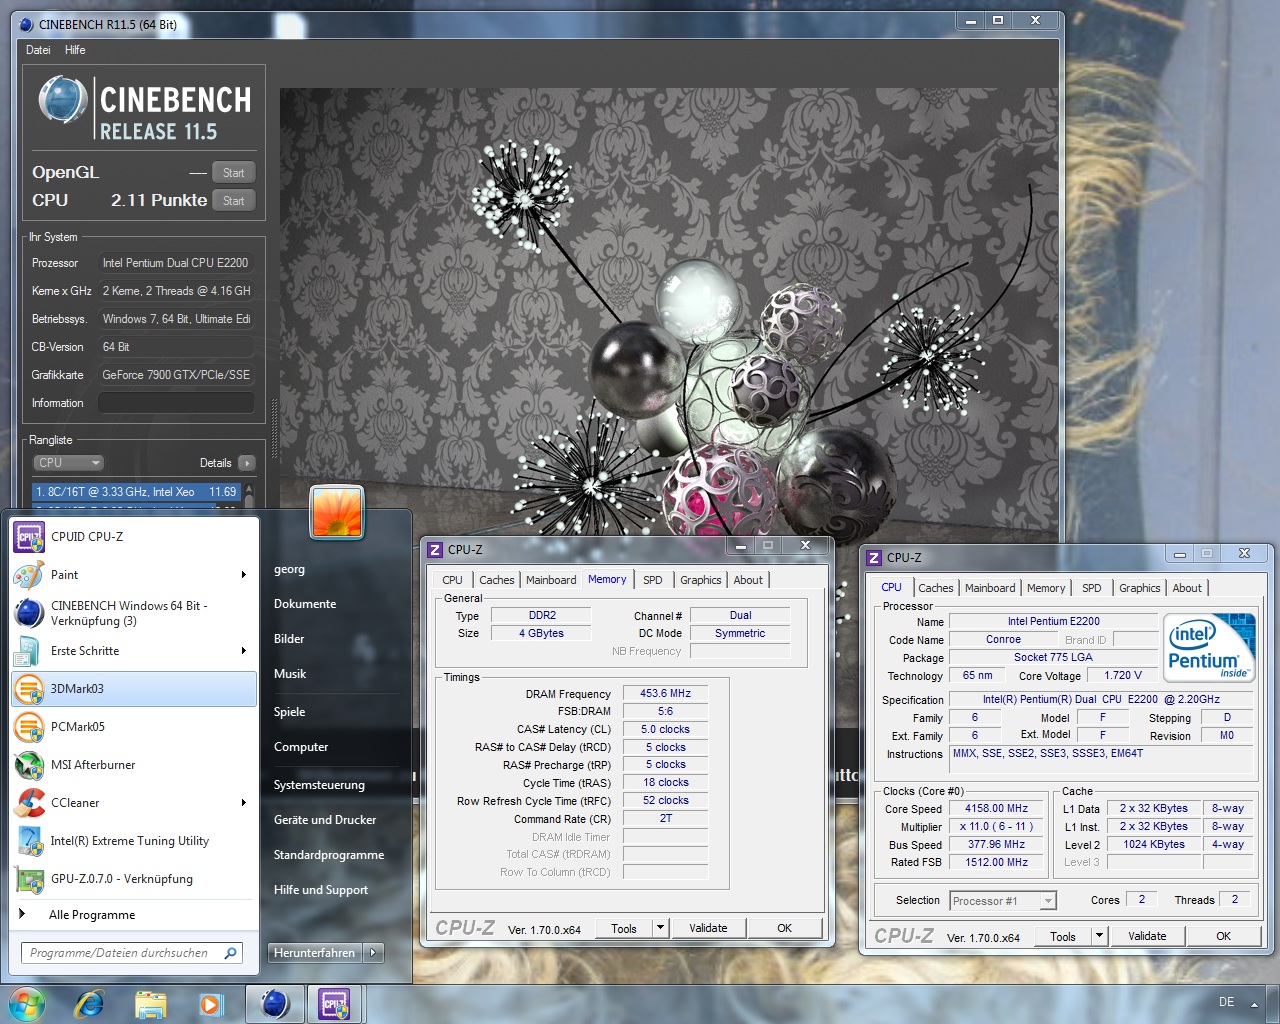Open GPU-Z.0.7.0 shortcut
The height and width of the screenshot is (1024, 1280).
[x=134, y=879]
